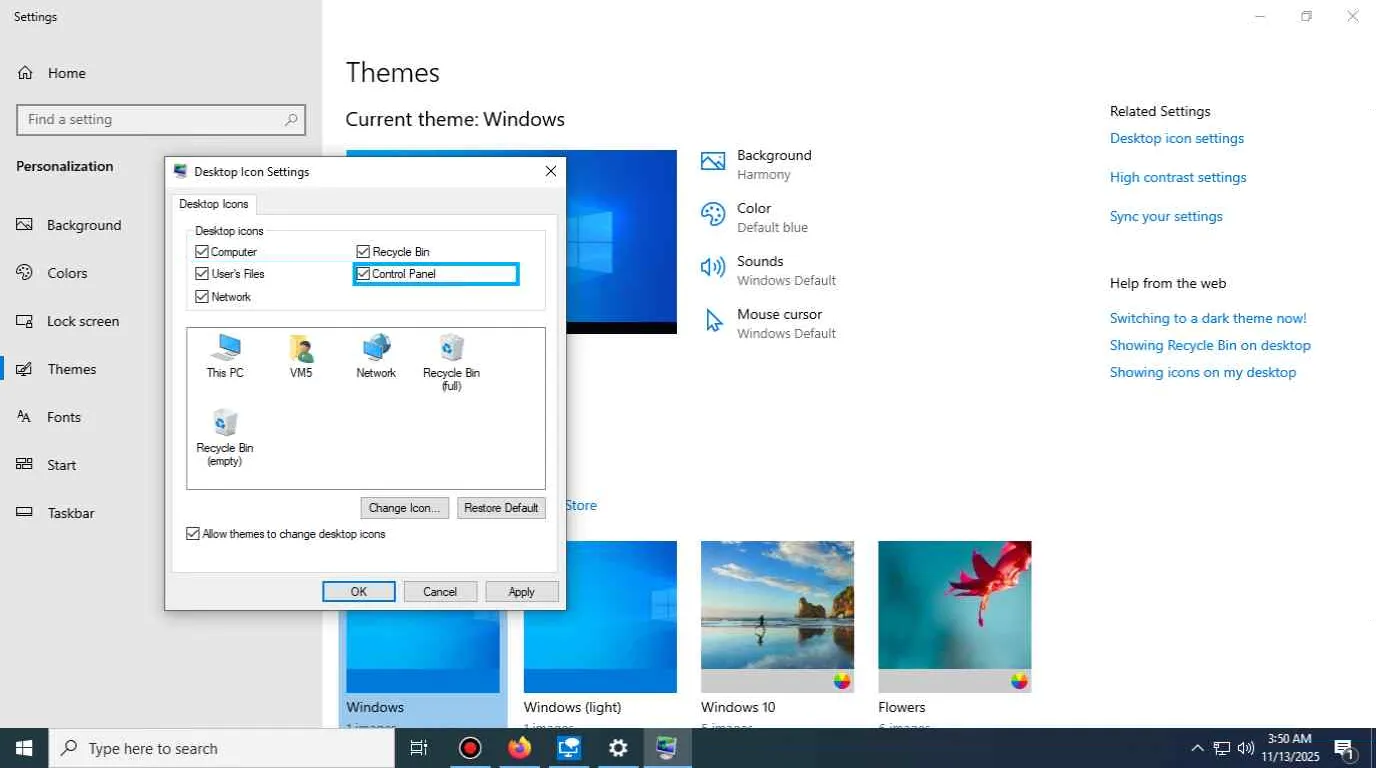1376x768 pixels.
Task: Click the taskbar Type here to search box
Action: tap(222, 748)
